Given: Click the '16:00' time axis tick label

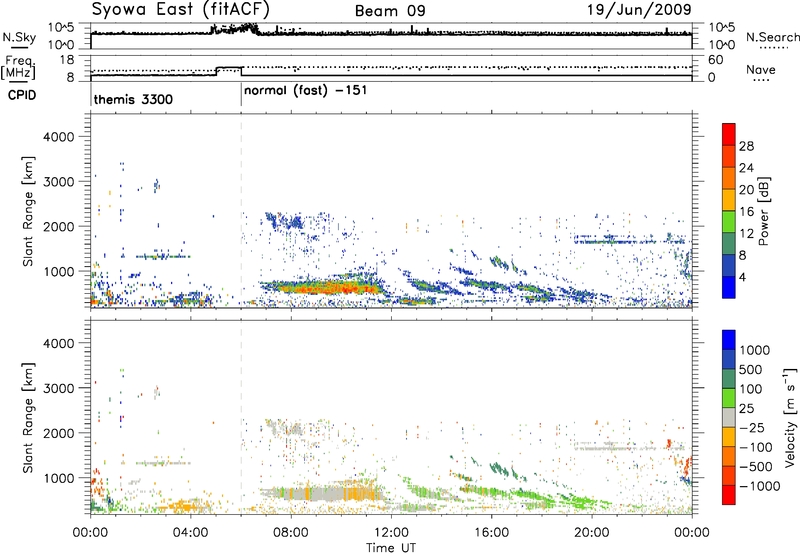Looking at the screenshot, I should [x=491, y=533].
